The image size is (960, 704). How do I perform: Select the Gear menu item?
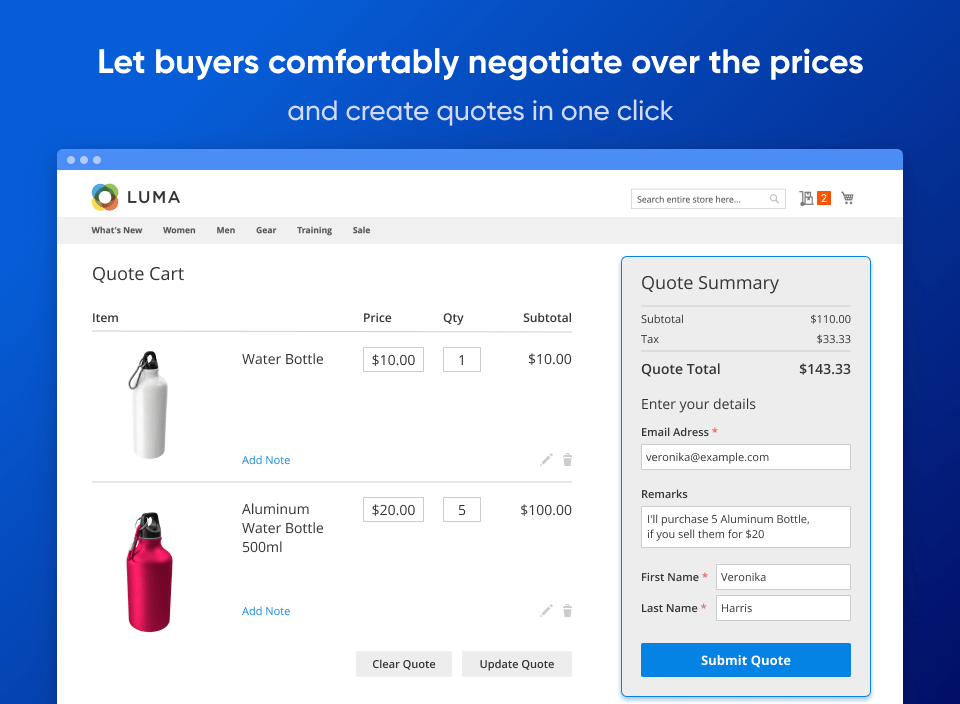pos(266,230)
